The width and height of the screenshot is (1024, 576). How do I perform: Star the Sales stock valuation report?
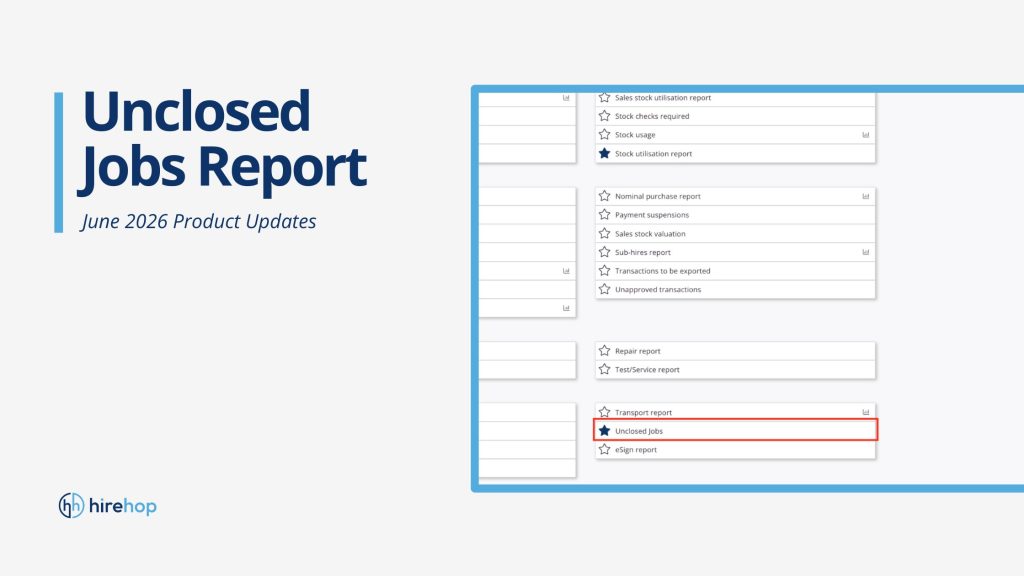604,233
